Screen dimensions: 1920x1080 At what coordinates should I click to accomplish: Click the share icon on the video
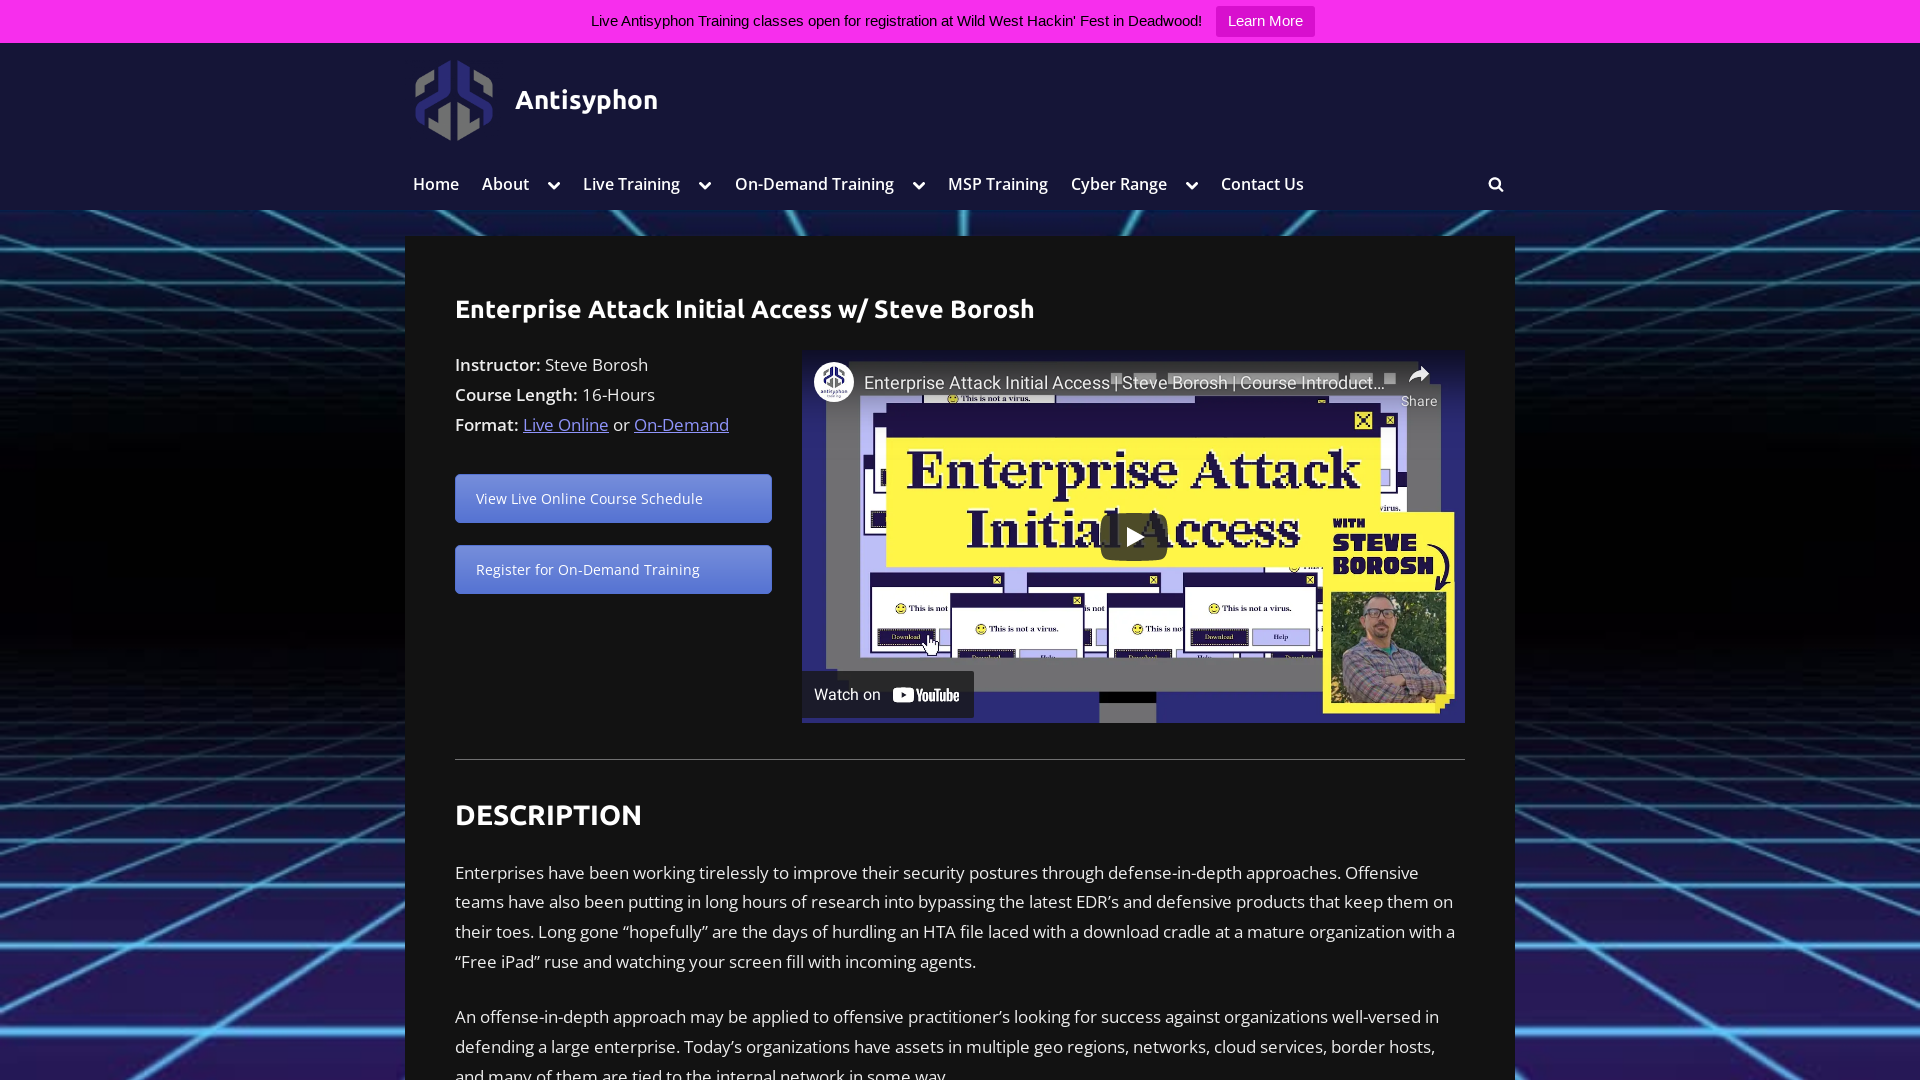pos(1419,376)
